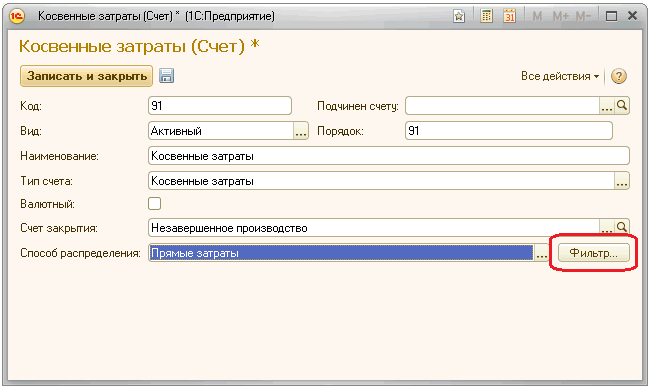The image size is (651, 390).
Task: Open the calendar icon in title bar
Action: tap(509, 16)
